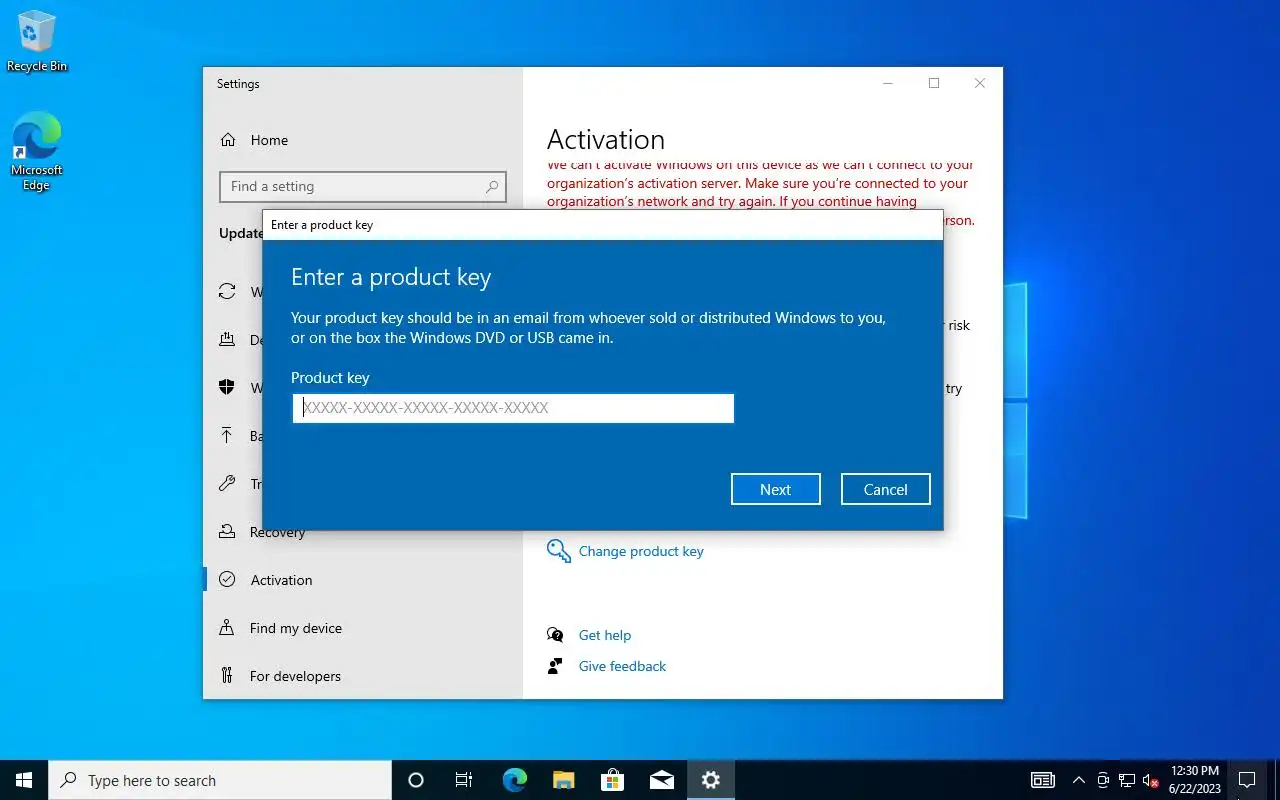Viewport: 1280px width, 800px height.
Task: Click the muted volume tray icon
Action: (1151, 780)
